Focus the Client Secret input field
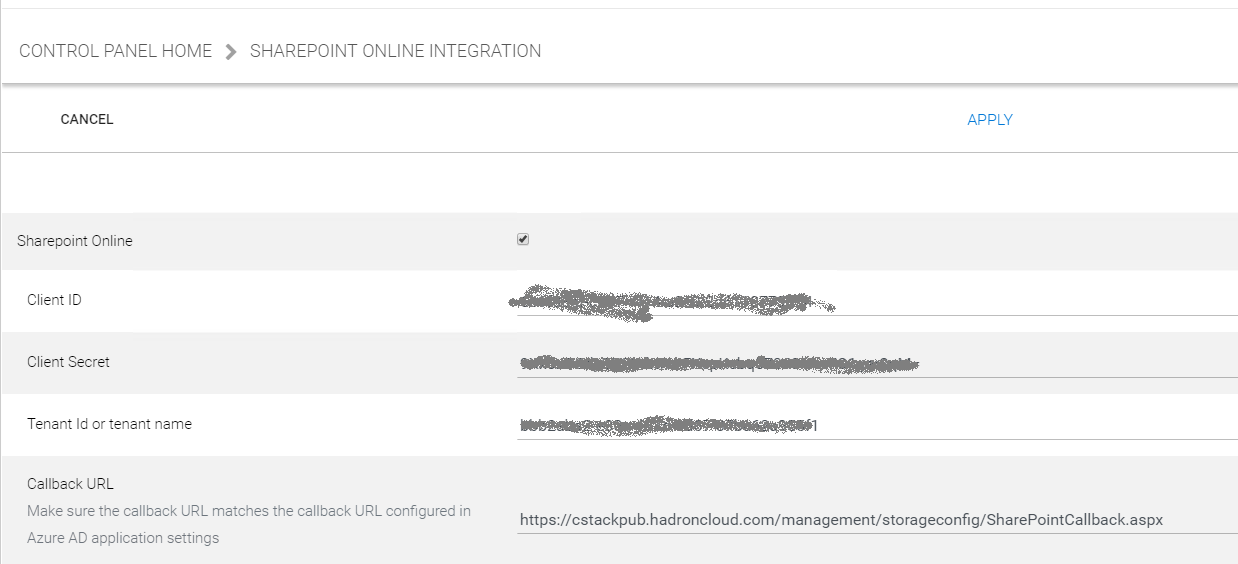 tap(877, 362)
